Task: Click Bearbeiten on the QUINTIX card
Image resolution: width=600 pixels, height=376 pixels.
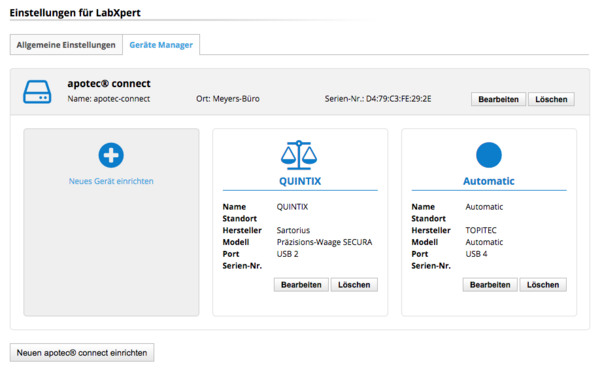Action: pos(301,285)
